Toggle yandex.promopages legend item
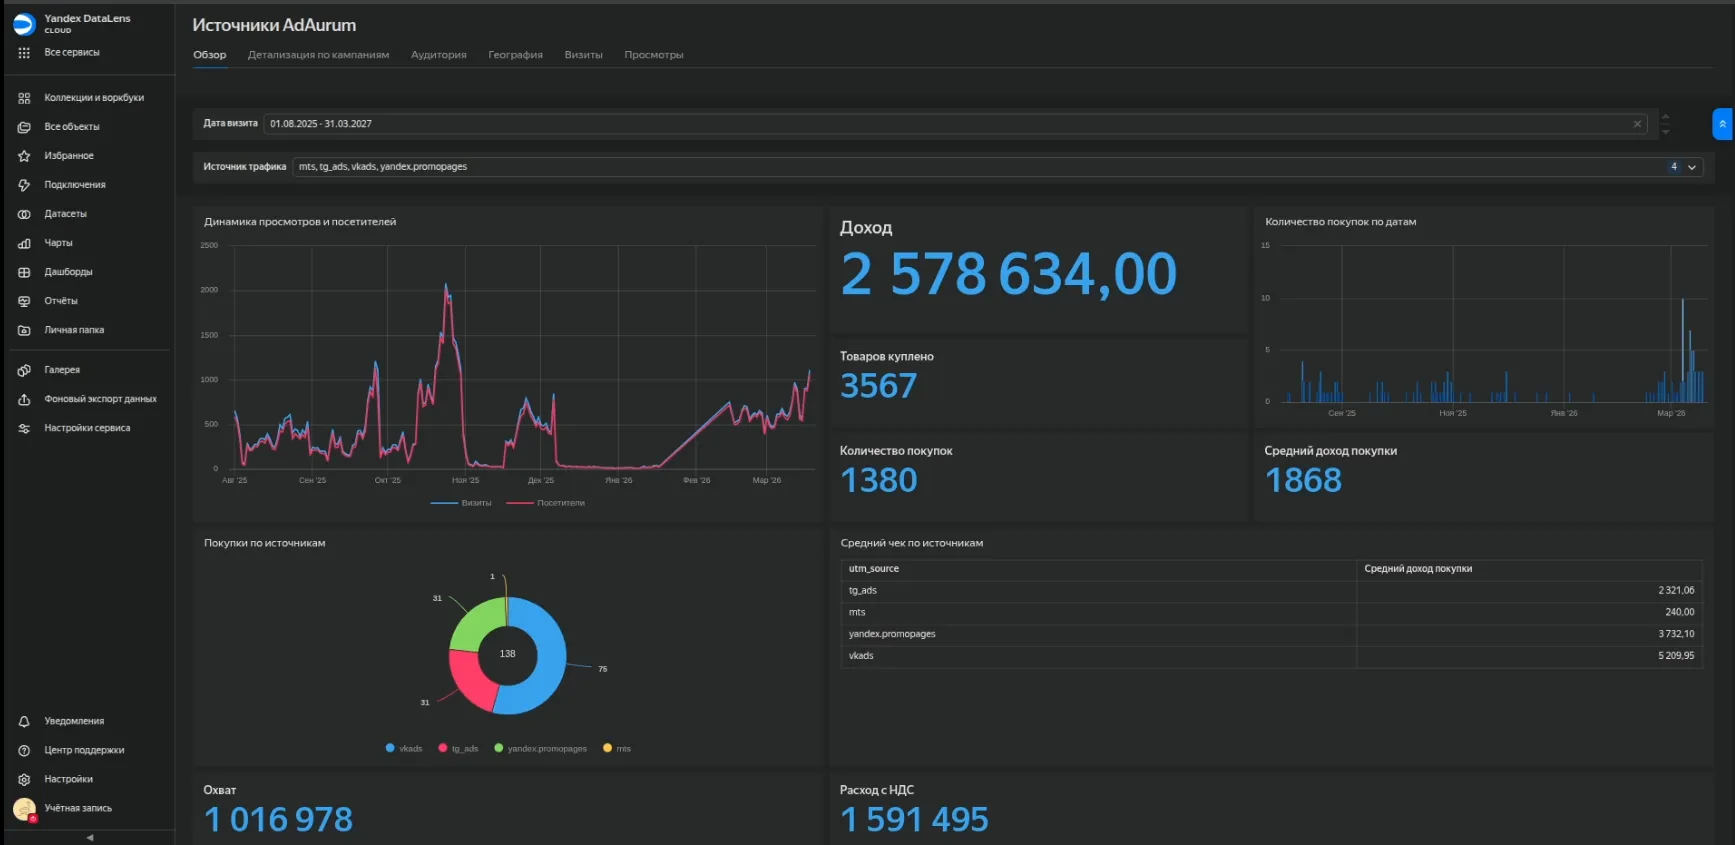 click(x=540, y=748)
